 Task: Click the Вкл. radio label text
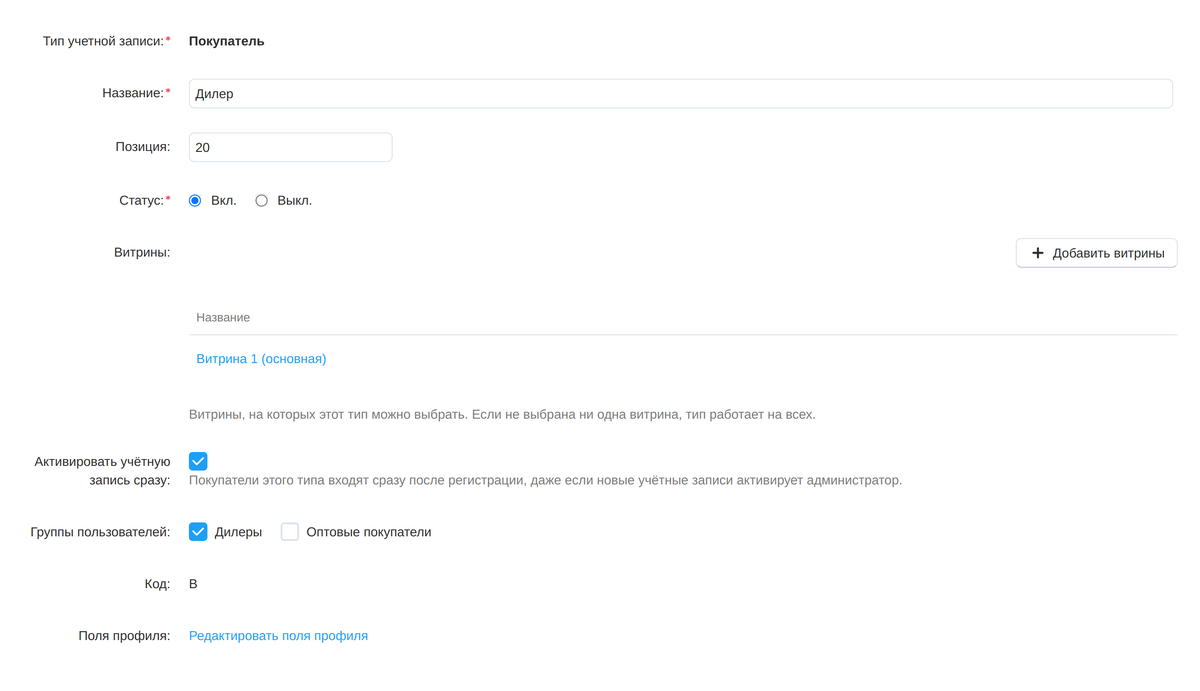(224, 201)
